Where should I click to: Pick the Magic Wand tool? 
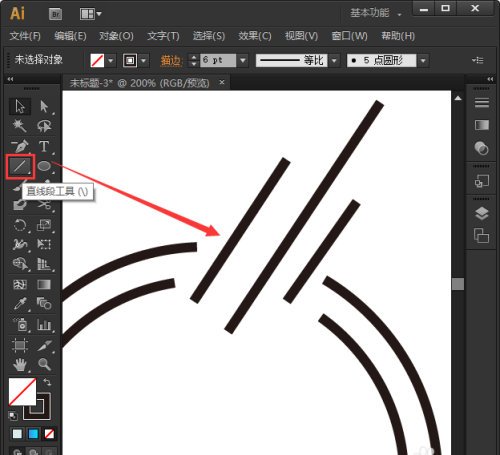tap(19, 126)
